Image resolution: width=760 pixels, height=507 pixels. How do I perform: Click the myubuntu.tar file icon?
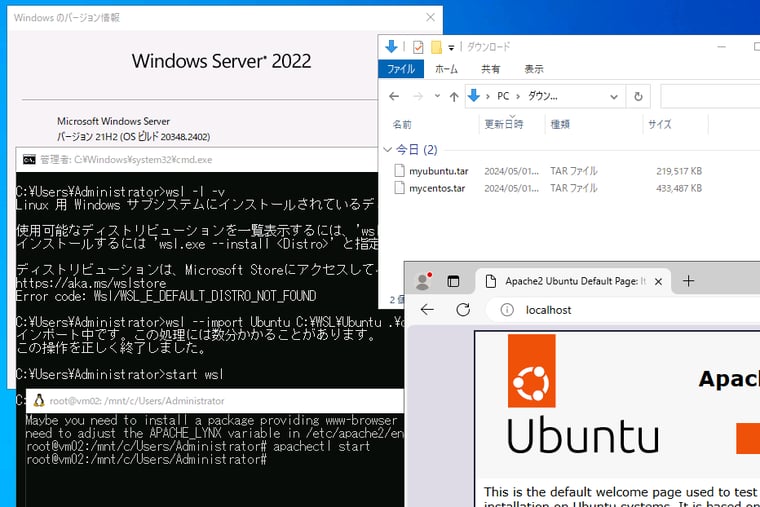[x=399, y=171]
